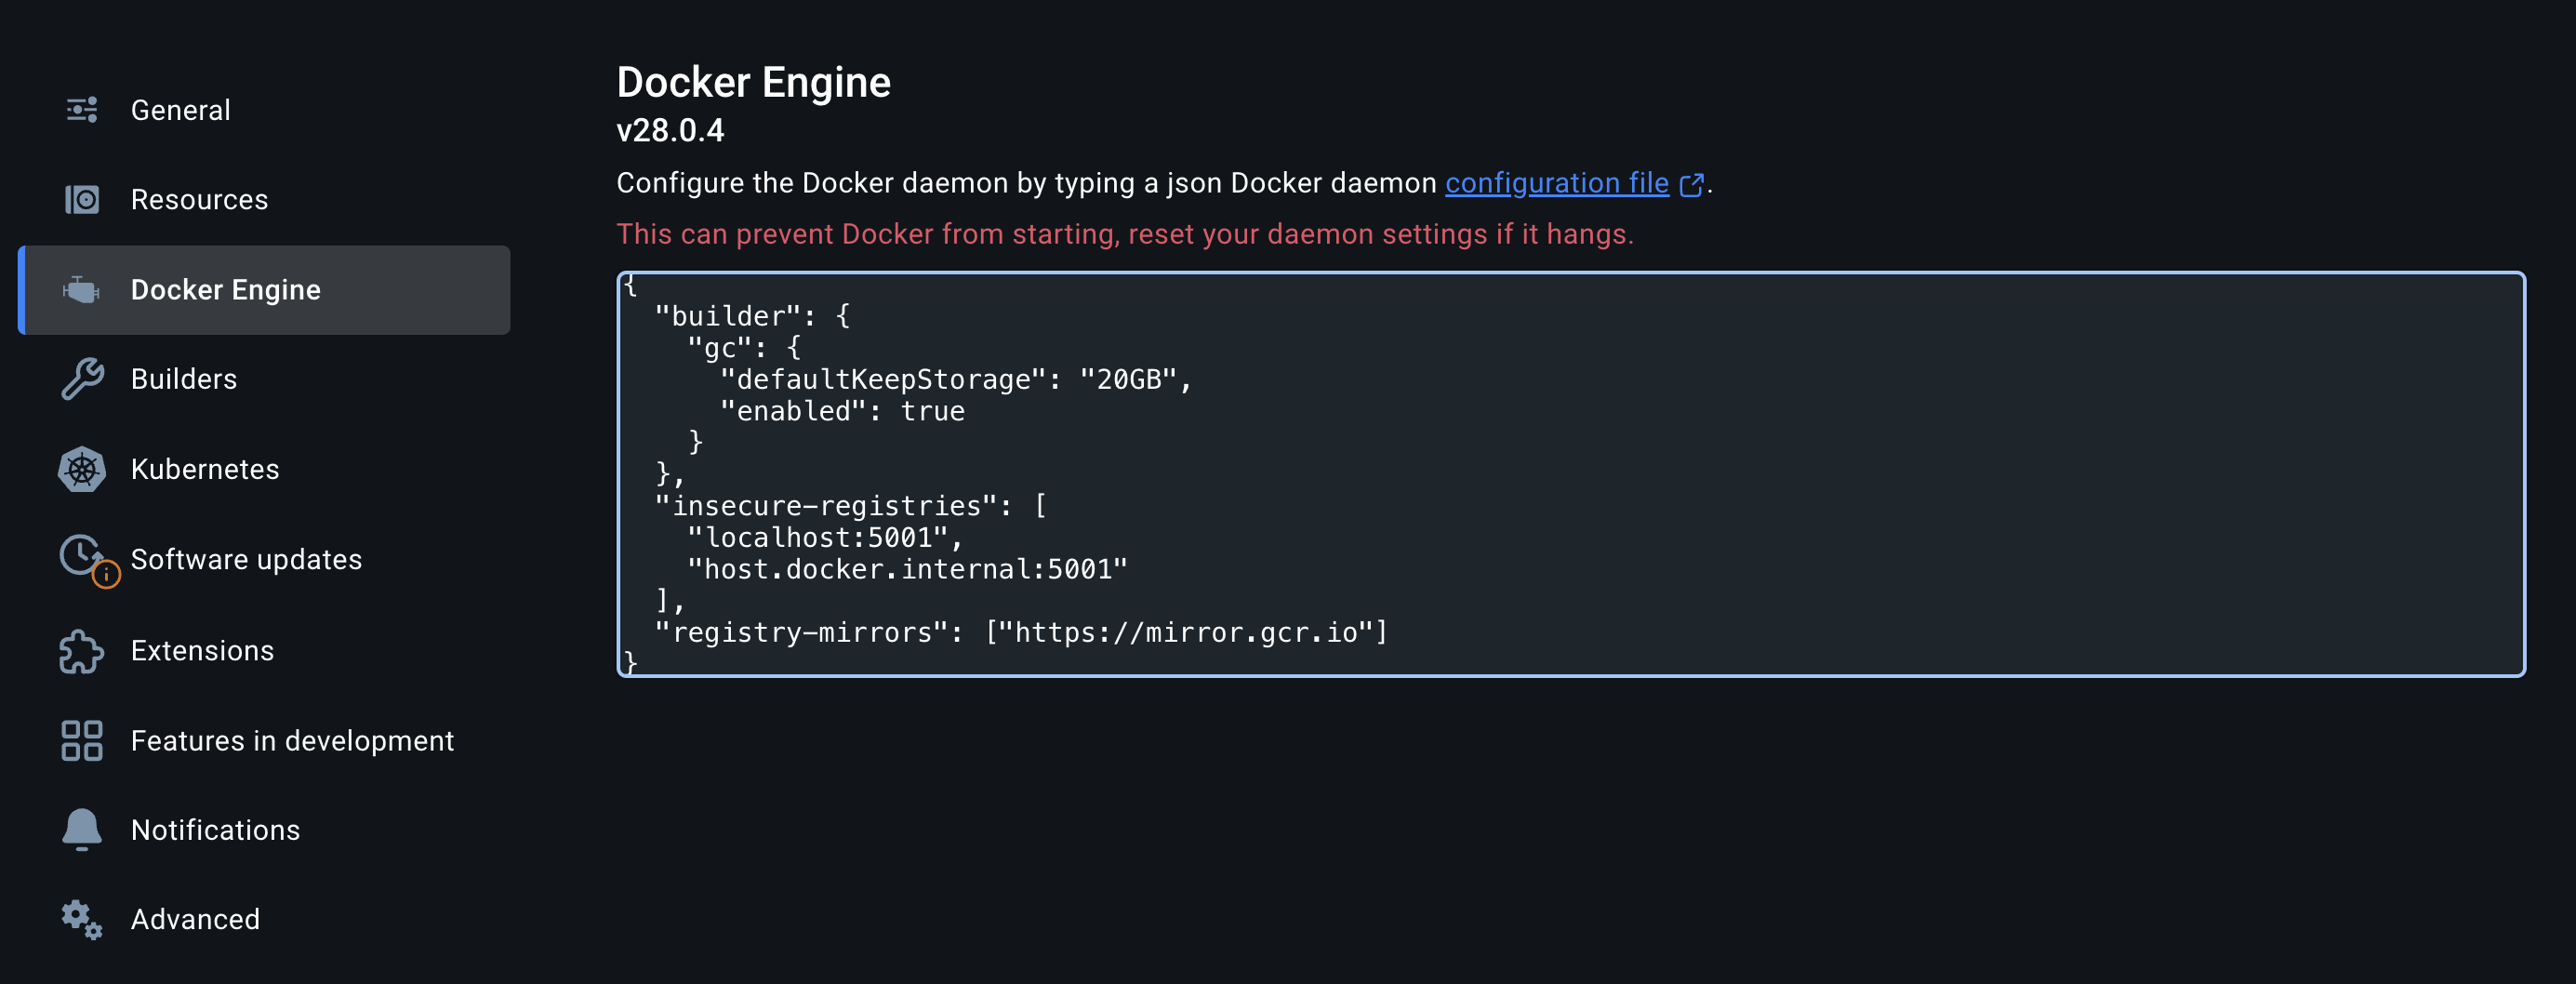Viewport: 2576px width, 984px height.
Task: Click the General settings sliders icon
Action: [x=82, y=110]
